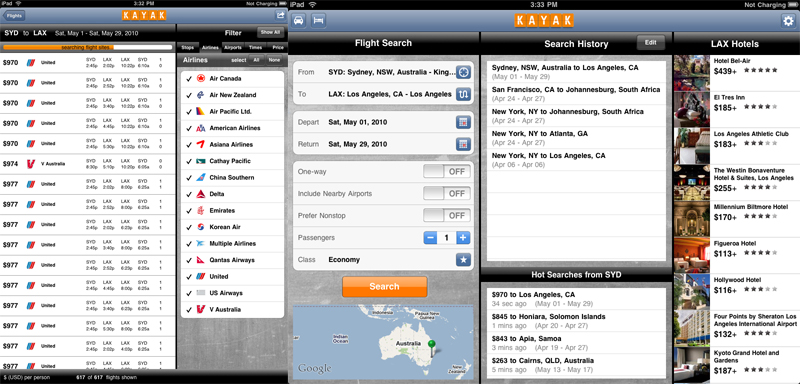Open the To airport field
The height and width of the screenshot is (384, 800).
(x=383, y=94)
